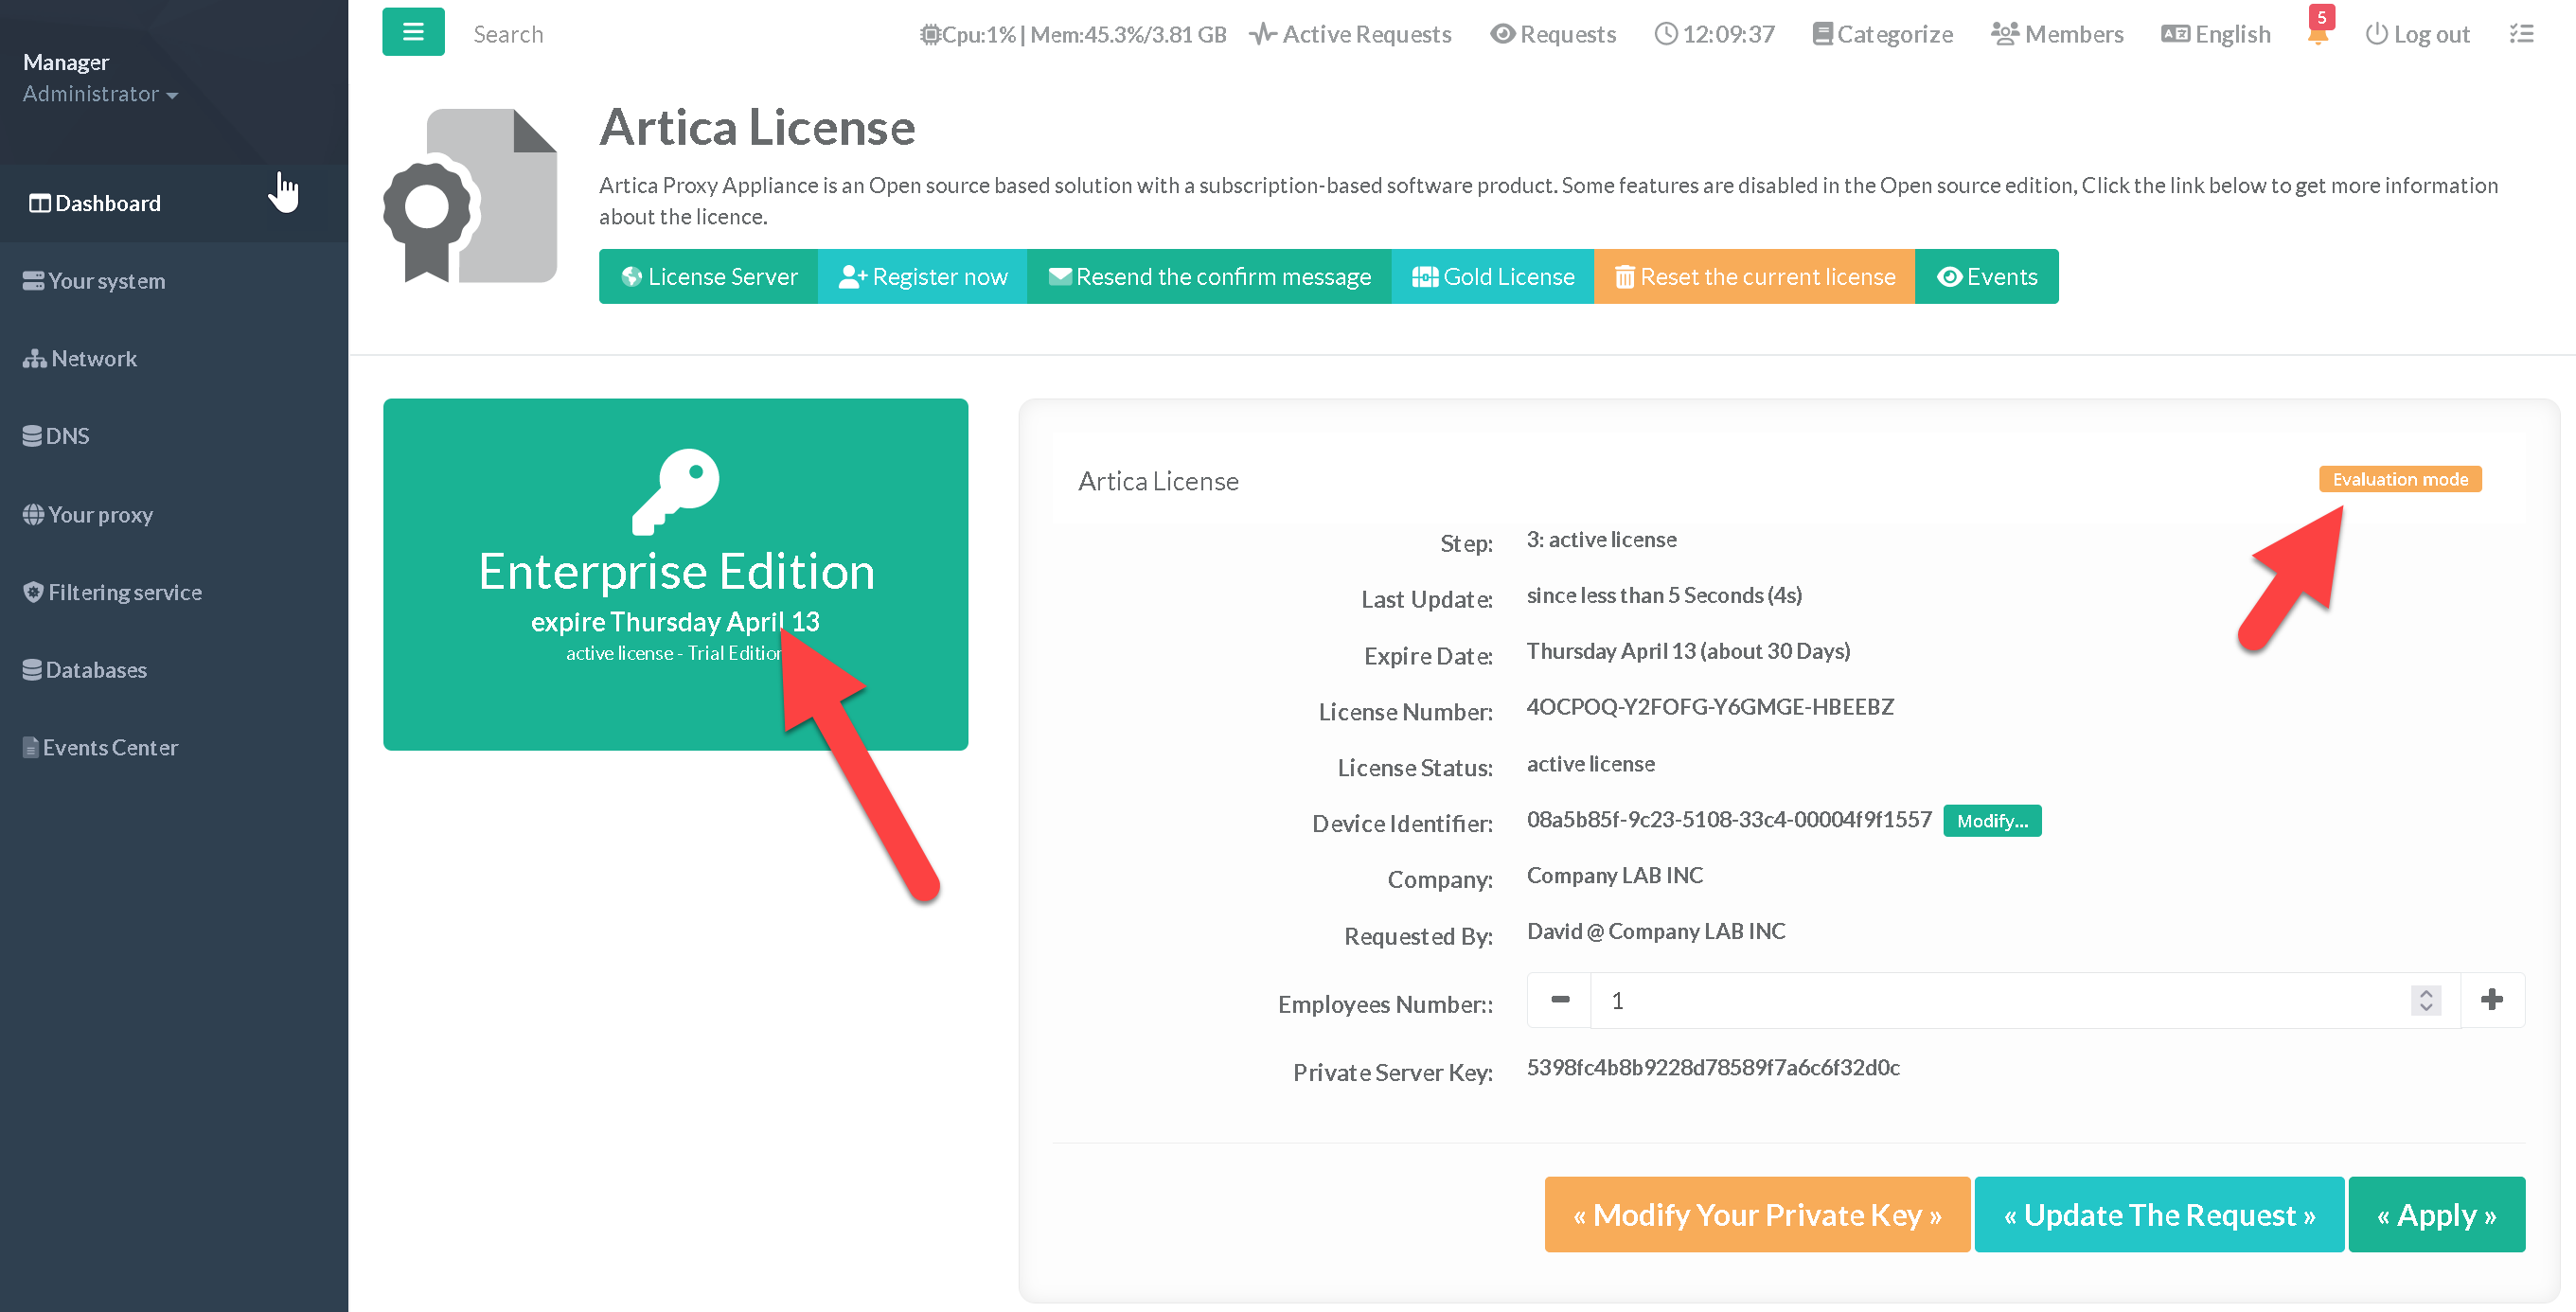The width and height of the screenshot is (2576, 1312).
Task: Click the Requests eye icon
Action: tap(1502, 35)
